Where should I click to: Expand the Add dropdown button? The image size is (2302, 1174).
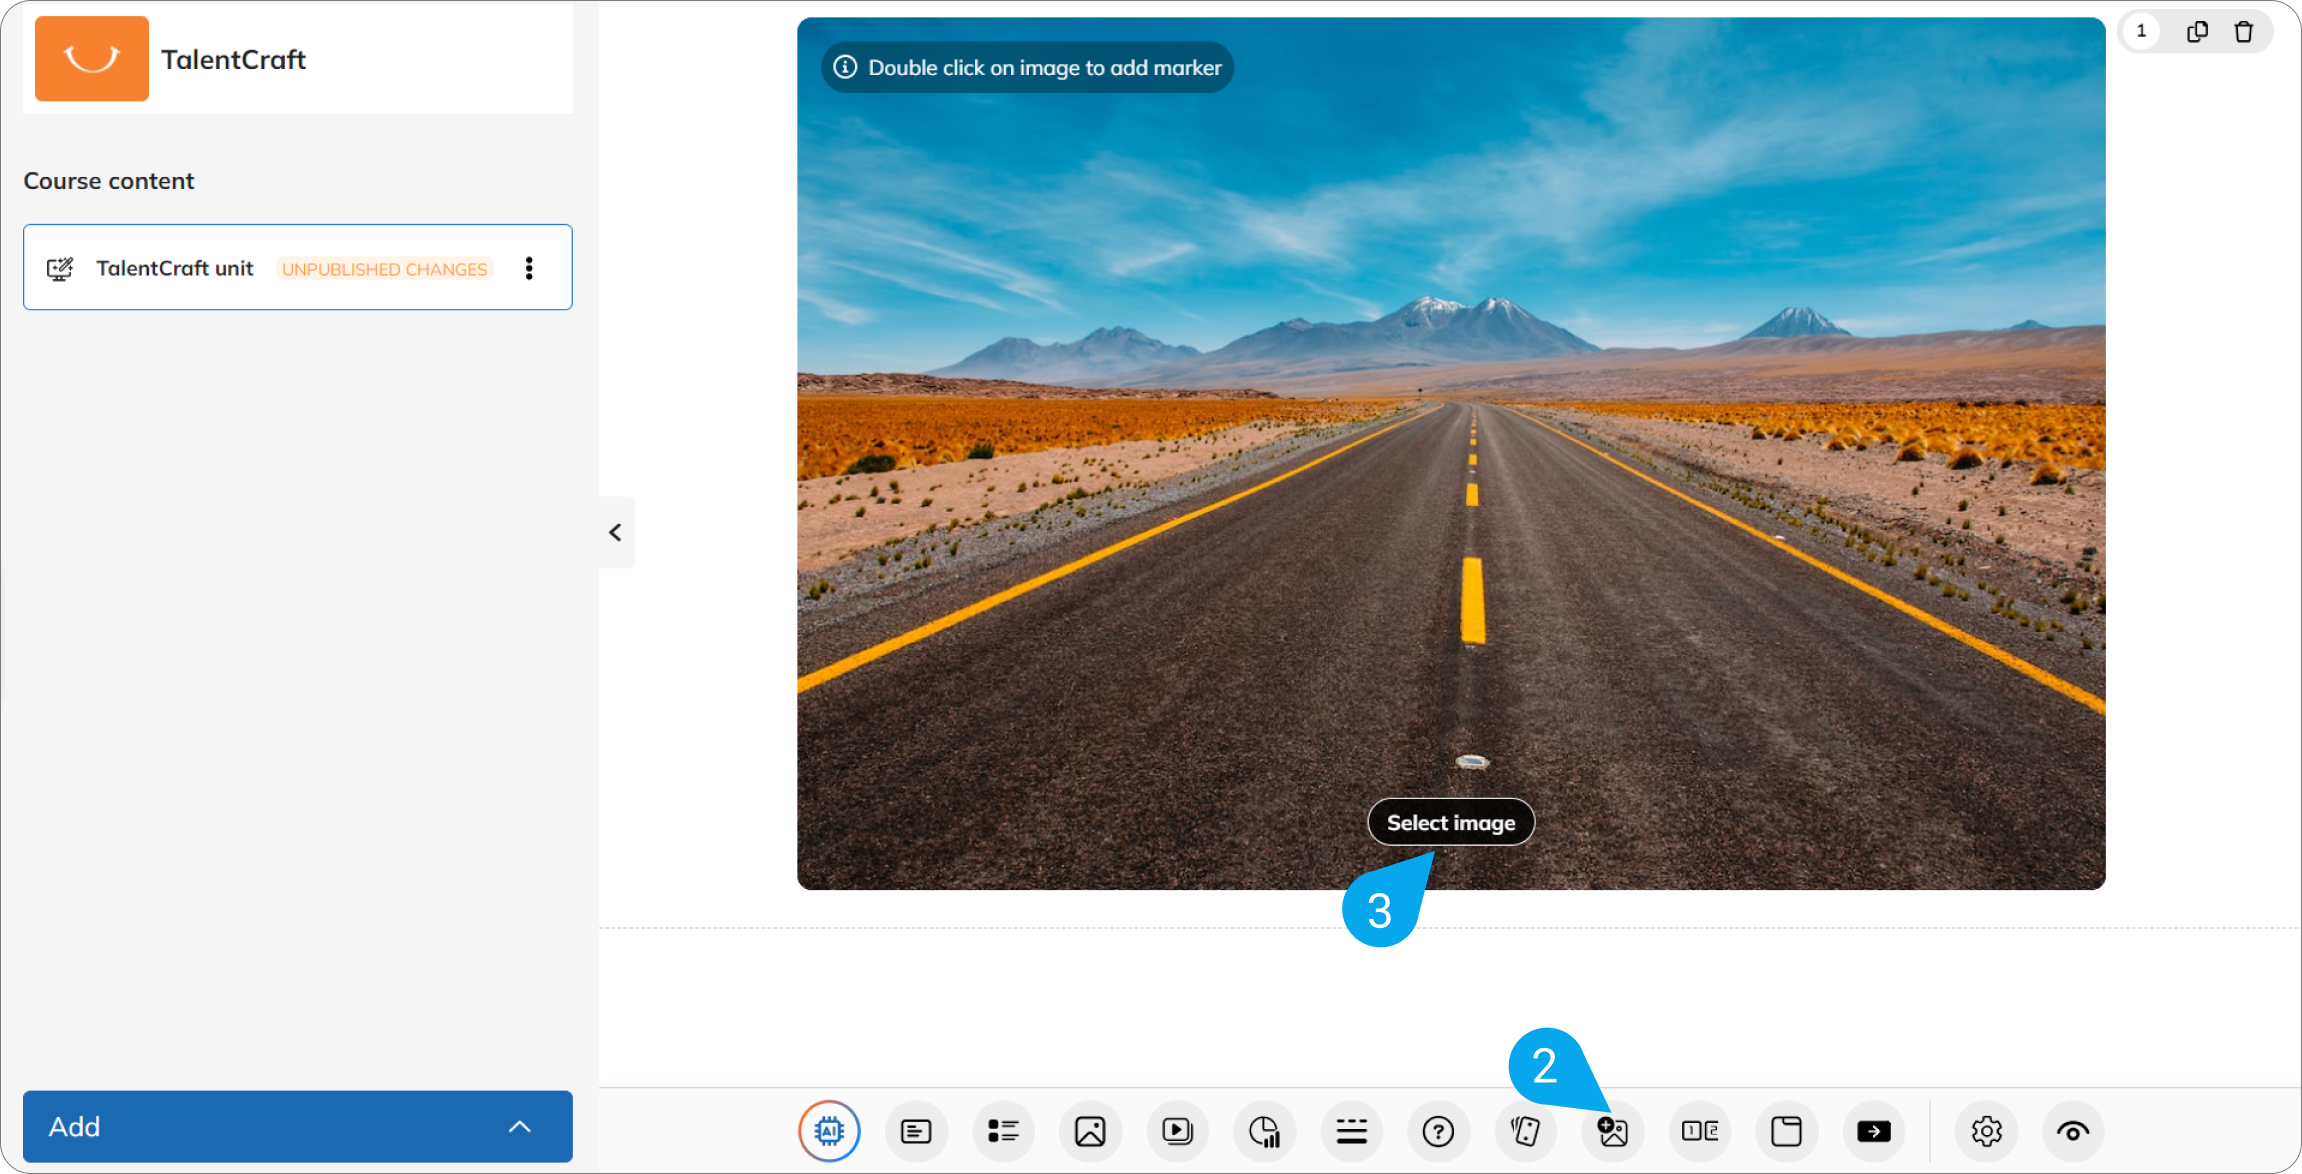pyautogui.click(x=298, y=1126)
